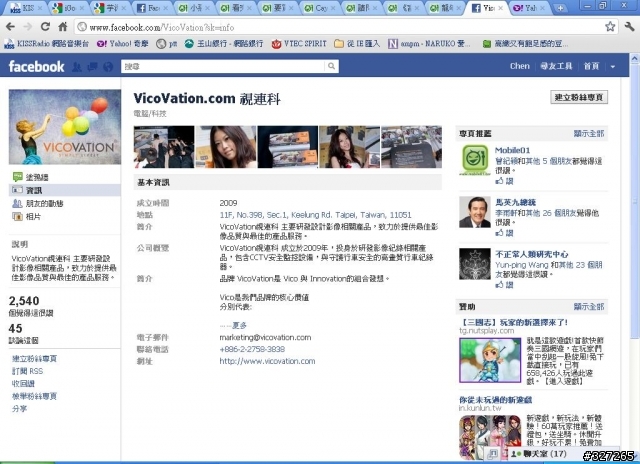
Task: Open ampm - NARUKO bookmark
Action: pos(429,44)
